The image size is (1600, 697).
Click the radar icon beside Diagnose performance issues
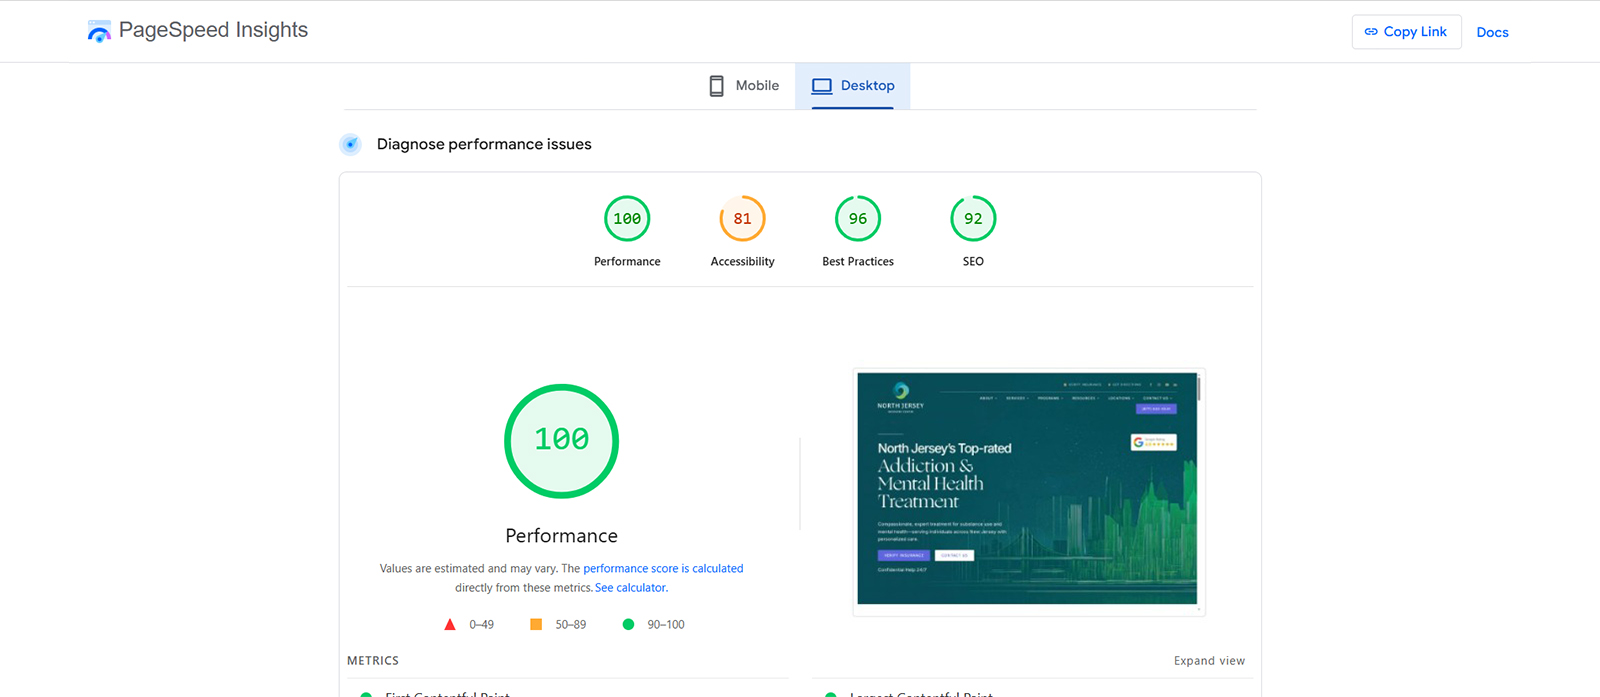click(x=350, y=144)
